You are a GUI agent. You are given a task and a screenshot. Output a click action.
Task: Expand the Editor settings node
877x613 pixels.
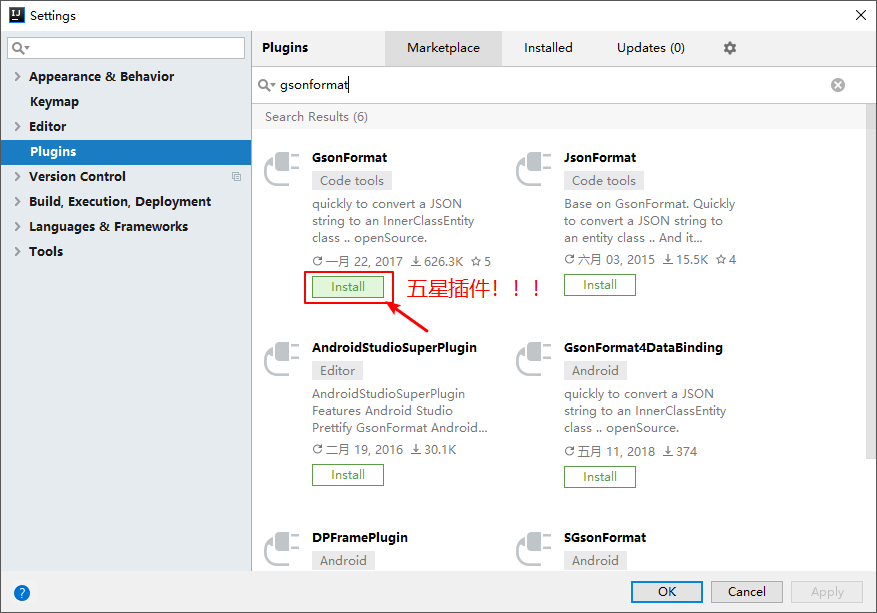click(x=17, y=126)
